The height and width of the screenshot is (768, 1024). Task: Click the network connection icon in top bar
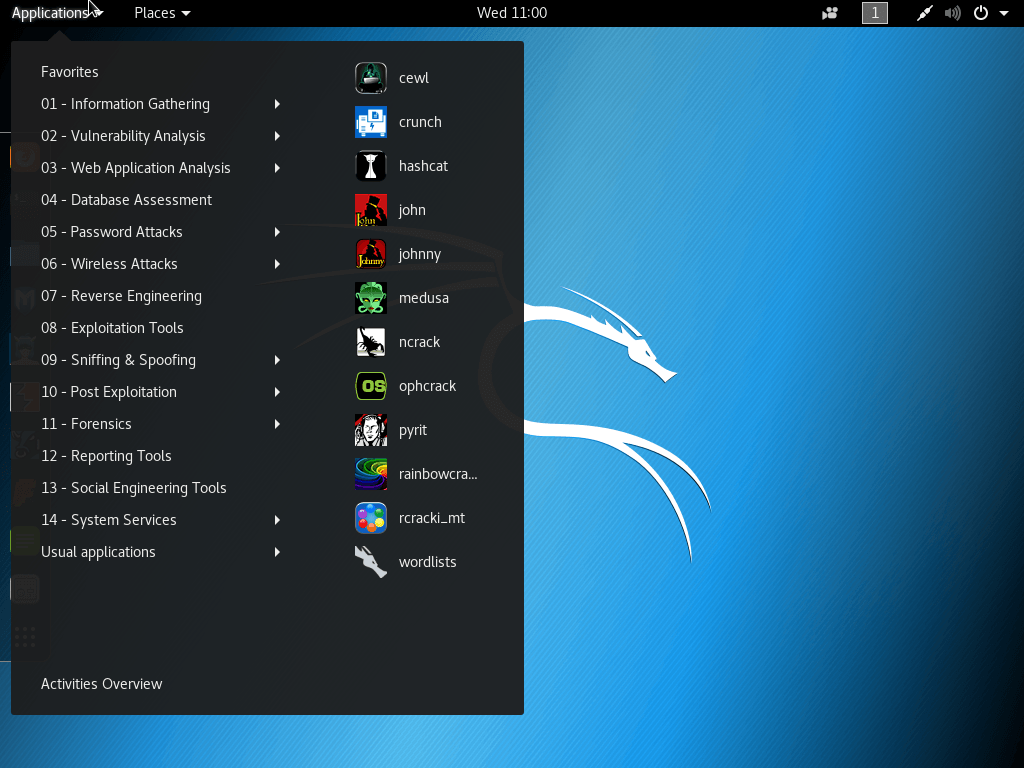point(924,13)
